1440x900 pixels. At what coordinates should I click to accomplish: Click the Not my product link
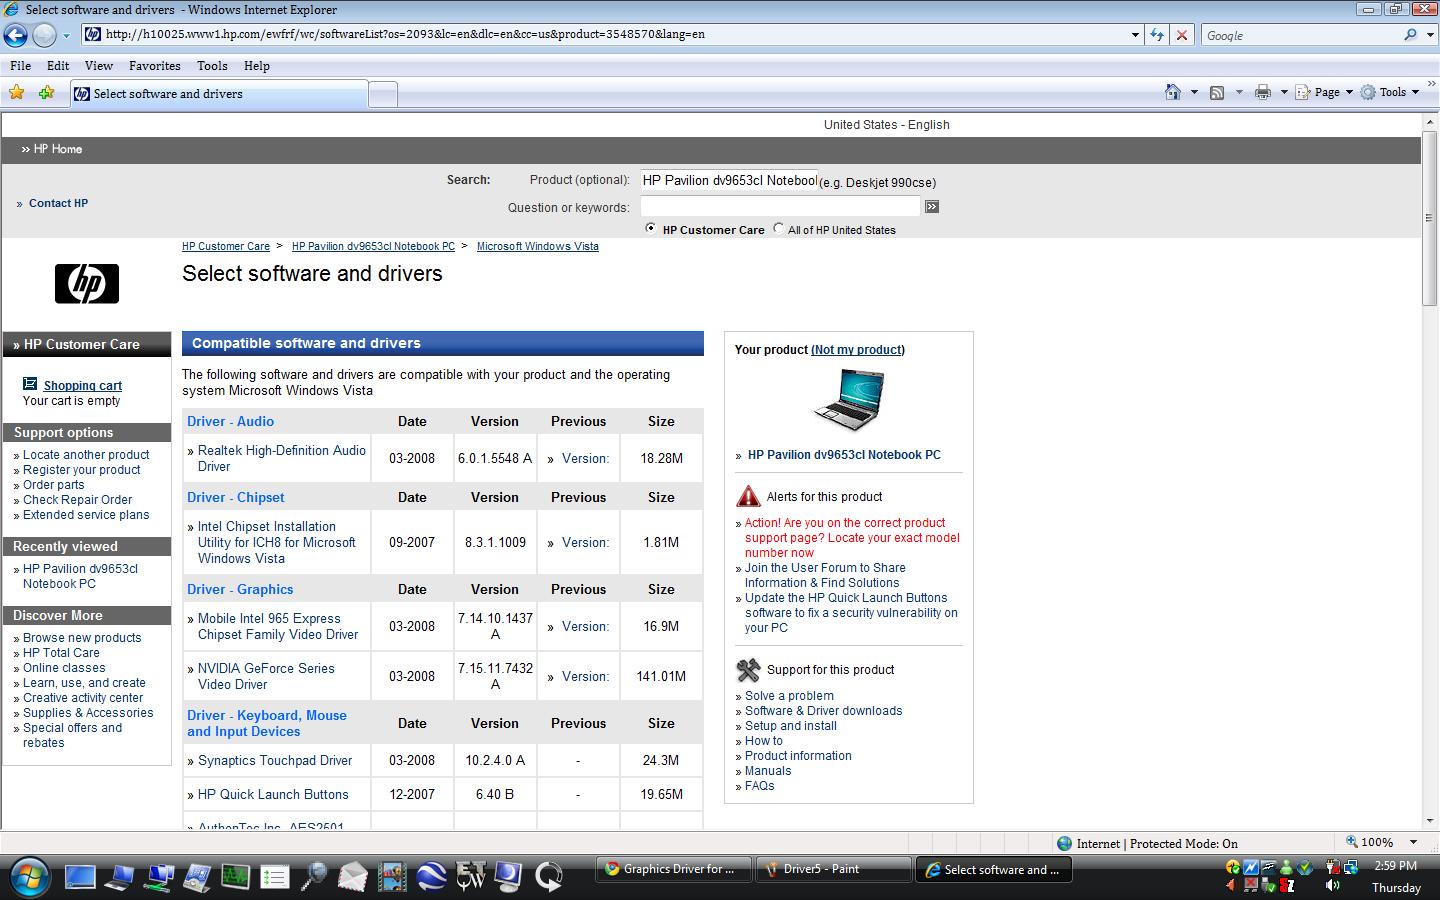click(x=858, y=349)
